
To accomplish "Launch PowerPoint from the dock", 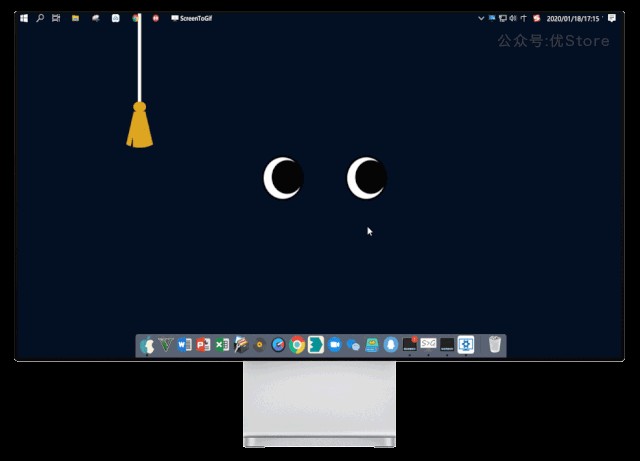I will pyautogui.click(x=203, y=345).
